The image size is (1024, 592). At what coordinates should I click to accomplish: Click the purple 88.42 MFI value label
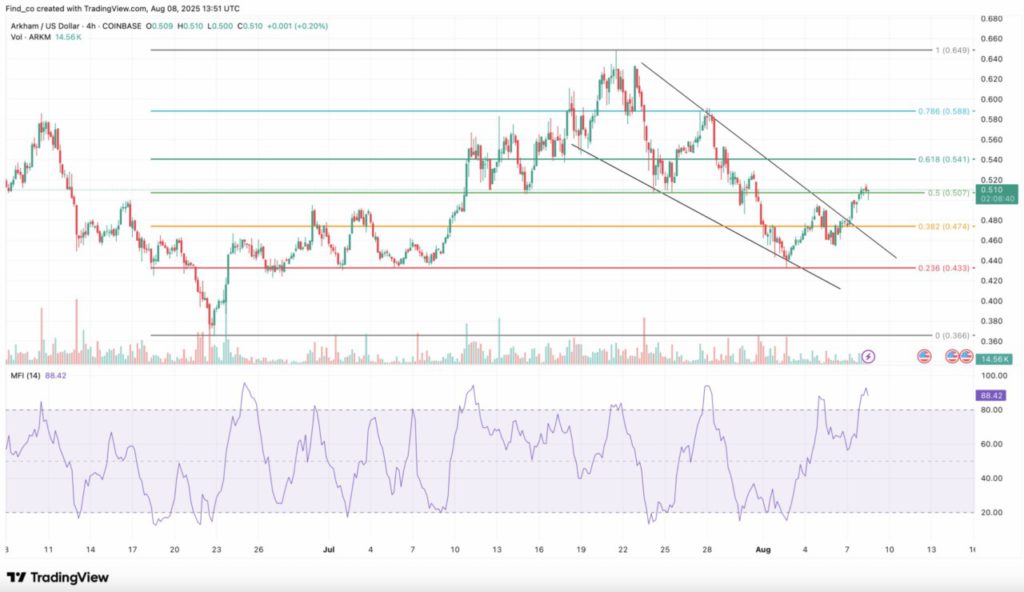point(991,396)
